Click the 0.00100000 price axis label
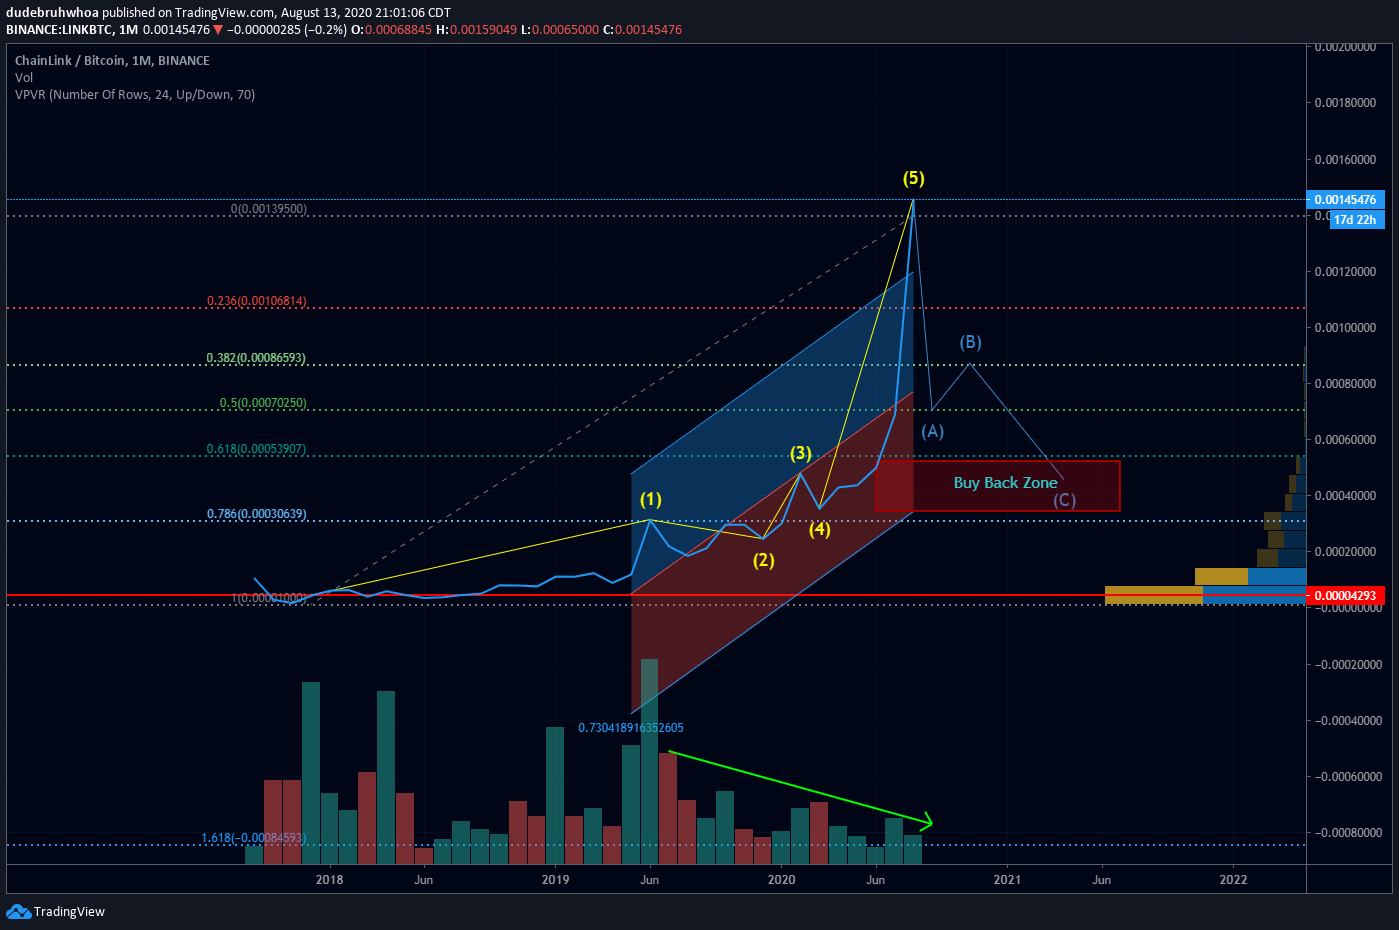 coord(1345,328)
